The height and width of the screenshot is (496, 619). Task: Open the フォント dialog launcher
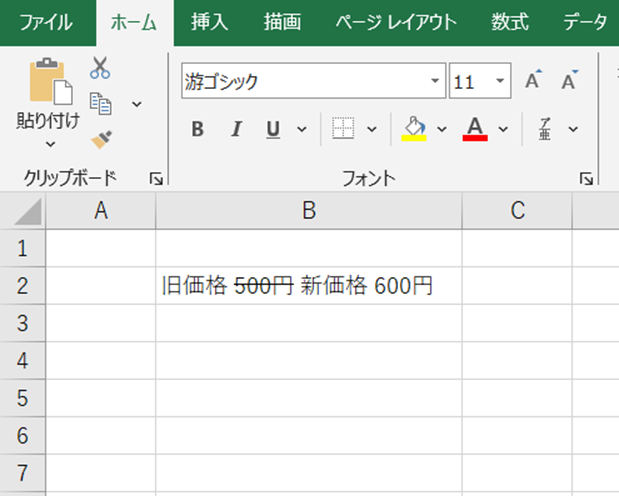pyautogui.click(x=585, y=179)
